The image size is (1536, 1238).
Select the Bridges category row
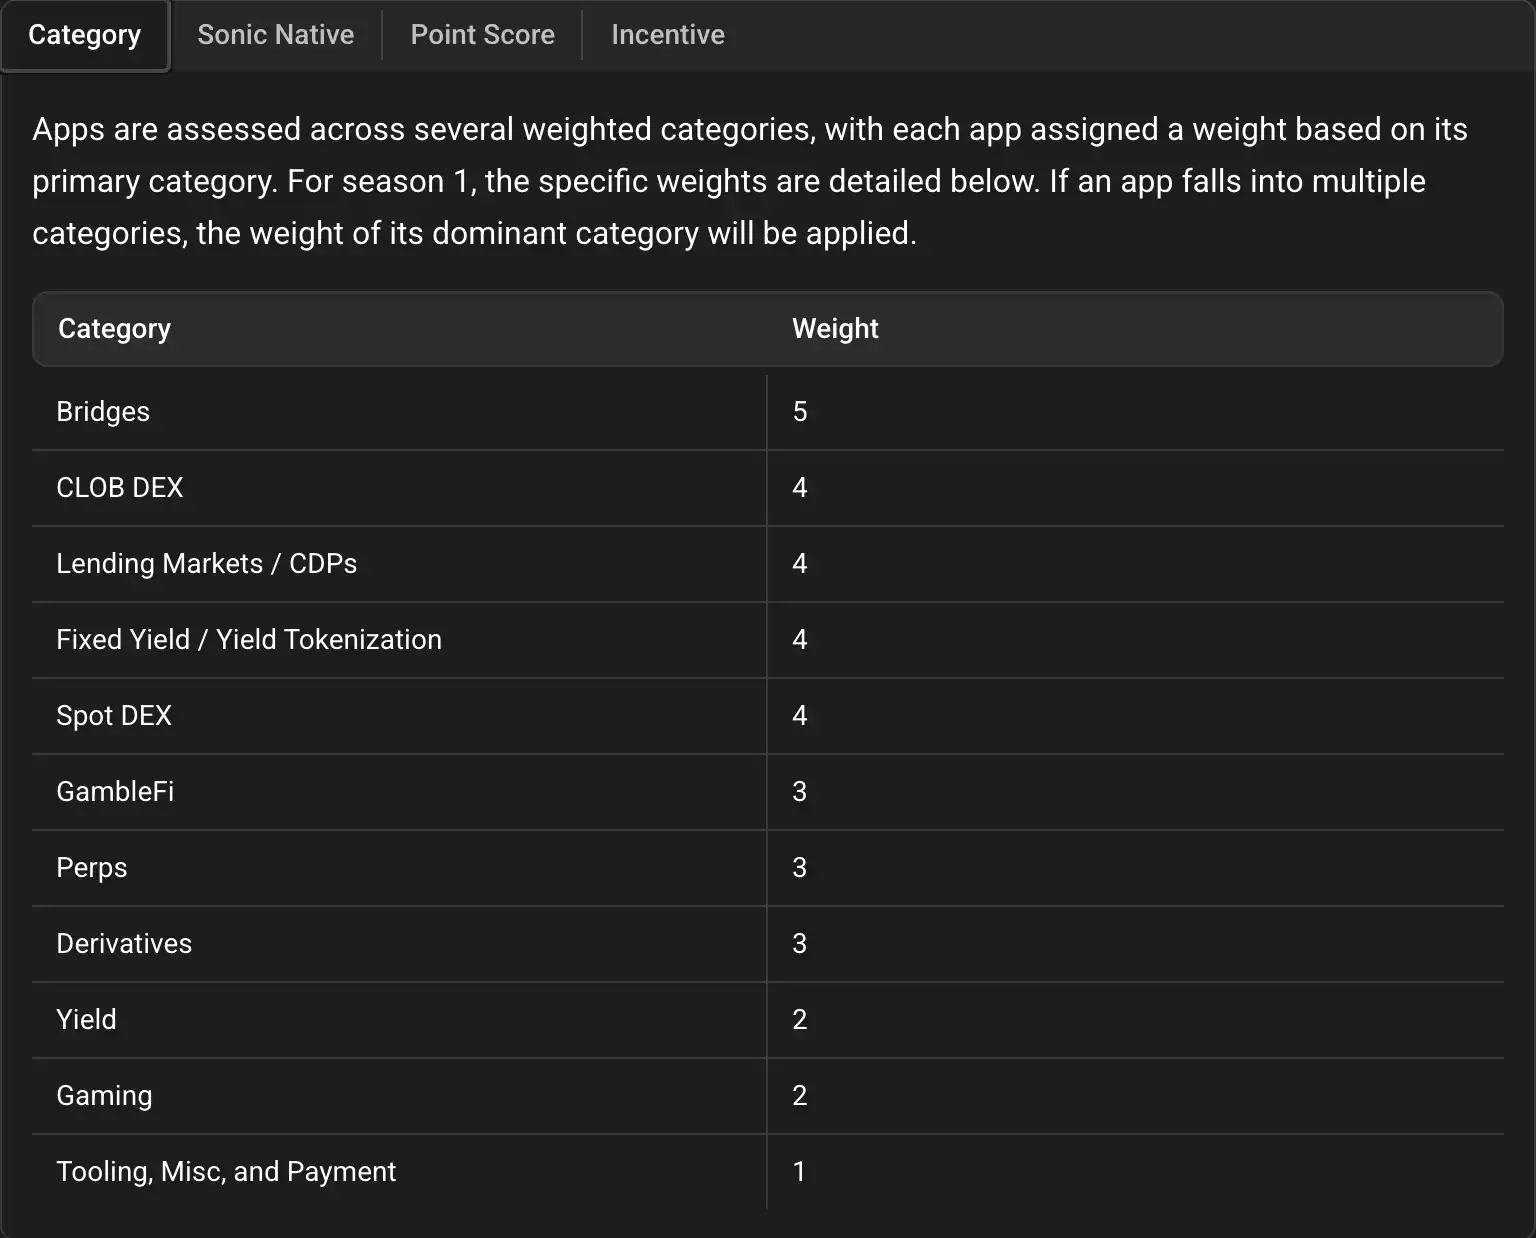(103, 412)
